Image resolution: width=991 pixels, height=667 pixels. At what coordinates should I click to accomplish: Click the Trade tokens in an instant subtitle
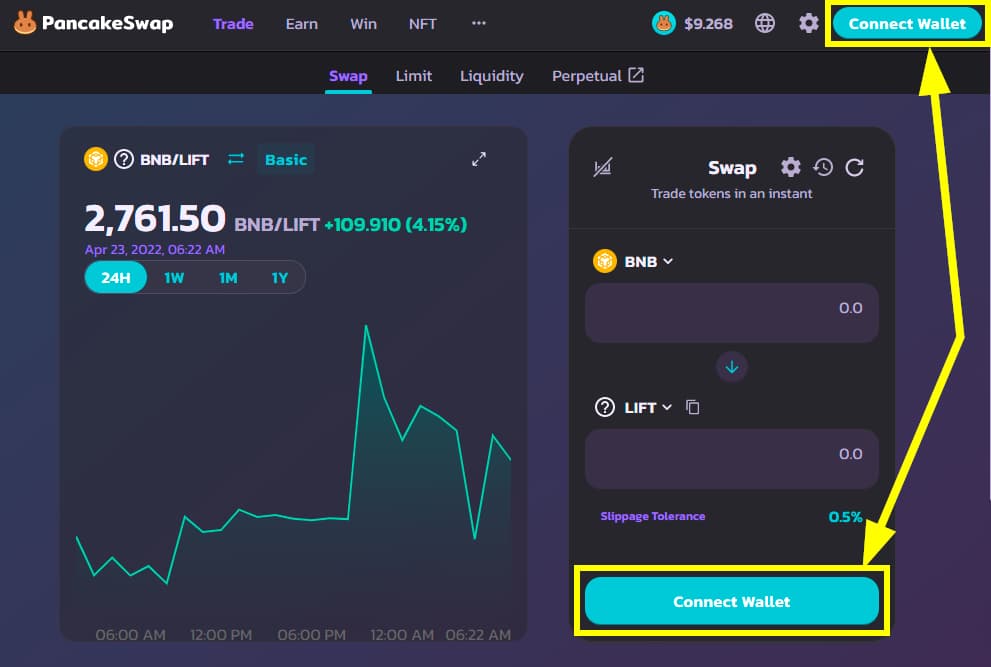point(732,193)
